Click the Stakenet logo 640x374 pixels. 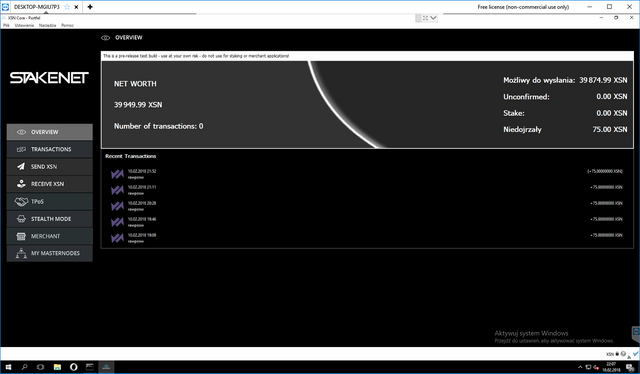click(x=49, y=78)
